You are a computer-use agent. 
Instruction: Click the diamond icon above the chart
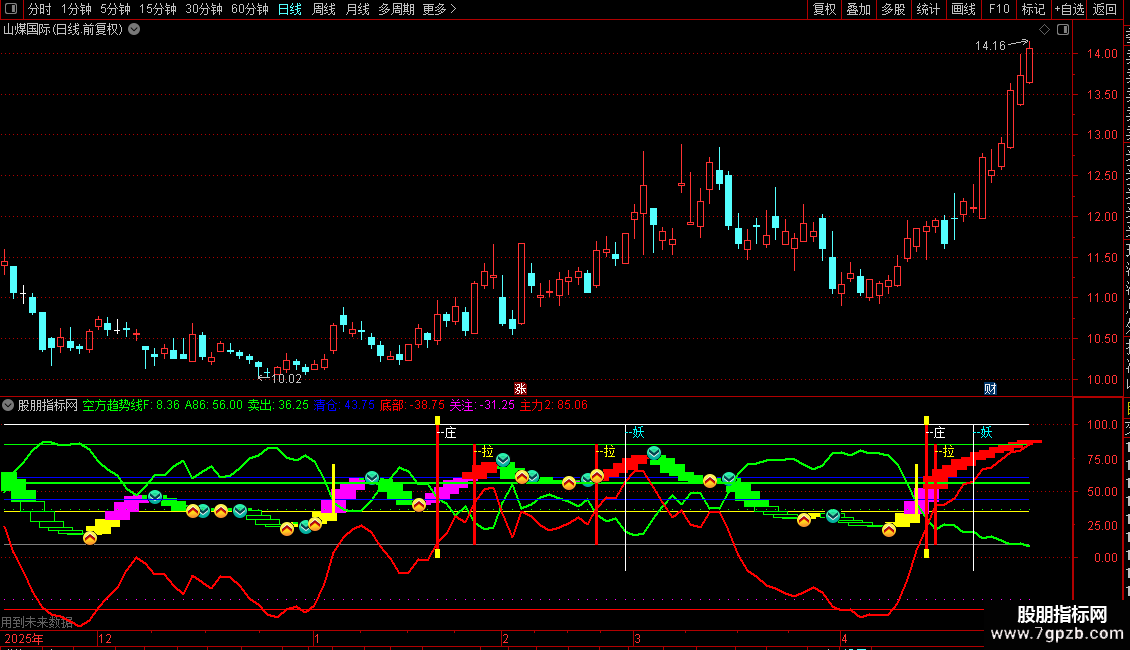[1044, 30]
